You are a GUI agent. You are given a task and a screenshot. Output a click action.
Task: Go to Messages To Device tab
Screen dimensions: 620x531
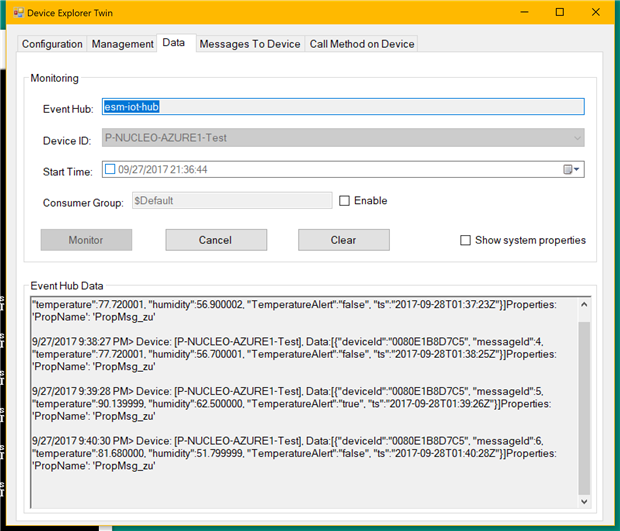(x=250, y=44)
